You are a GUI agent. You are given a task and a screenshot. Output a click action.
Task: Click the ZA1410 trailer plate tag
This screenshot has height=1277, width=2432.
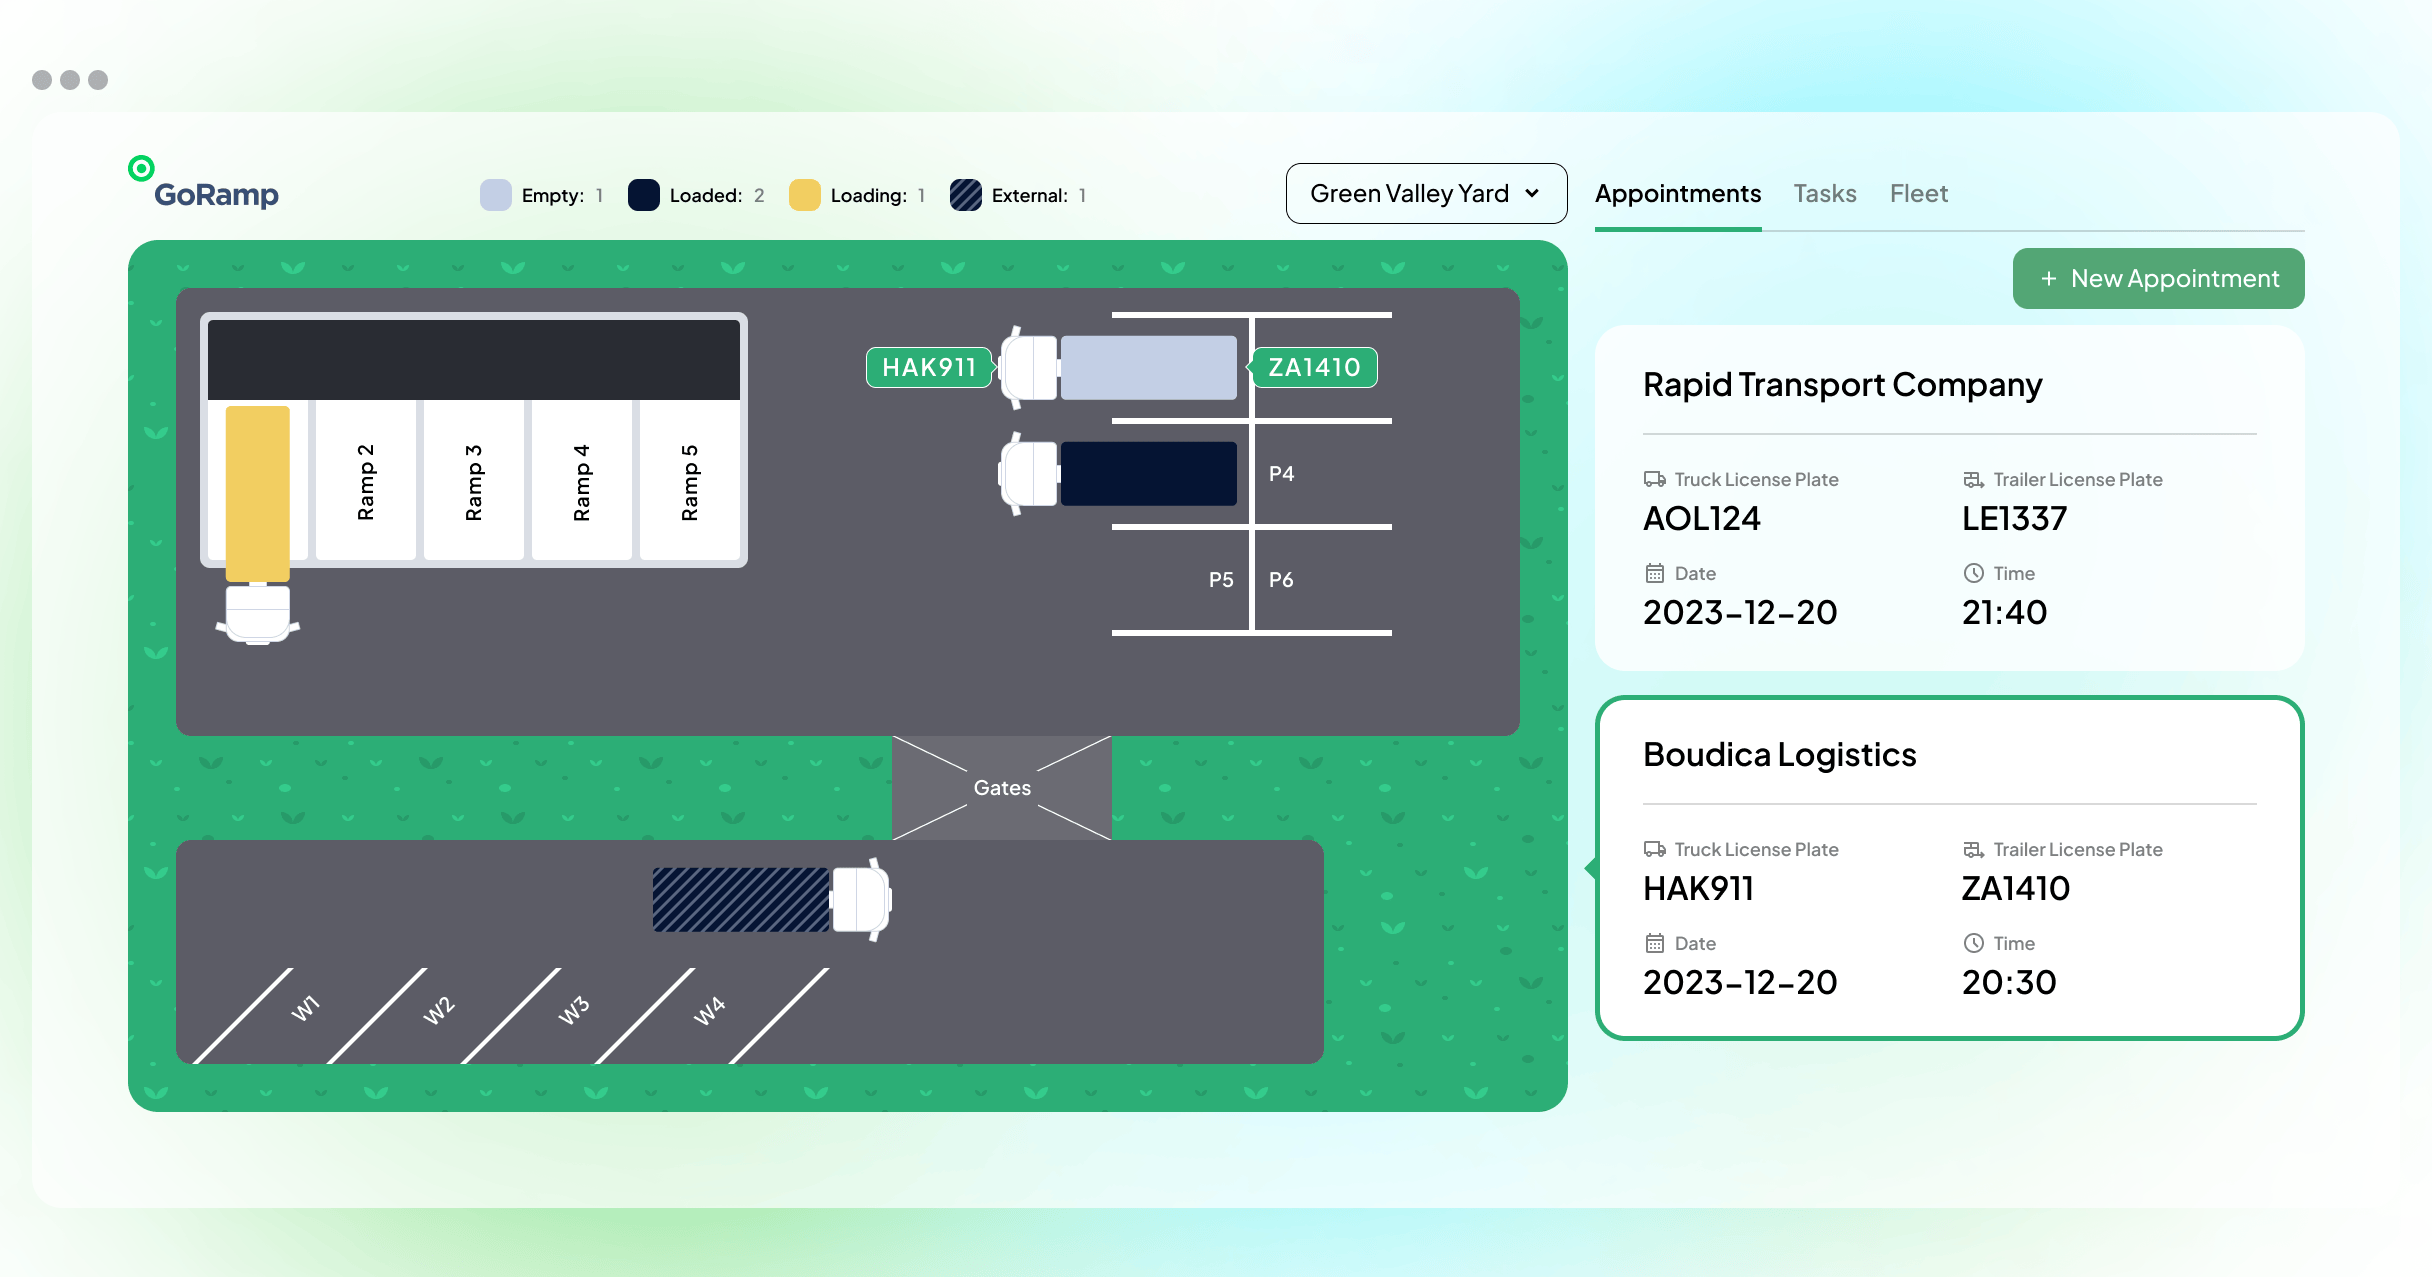pyautogui.click(x=1314, y=367)
